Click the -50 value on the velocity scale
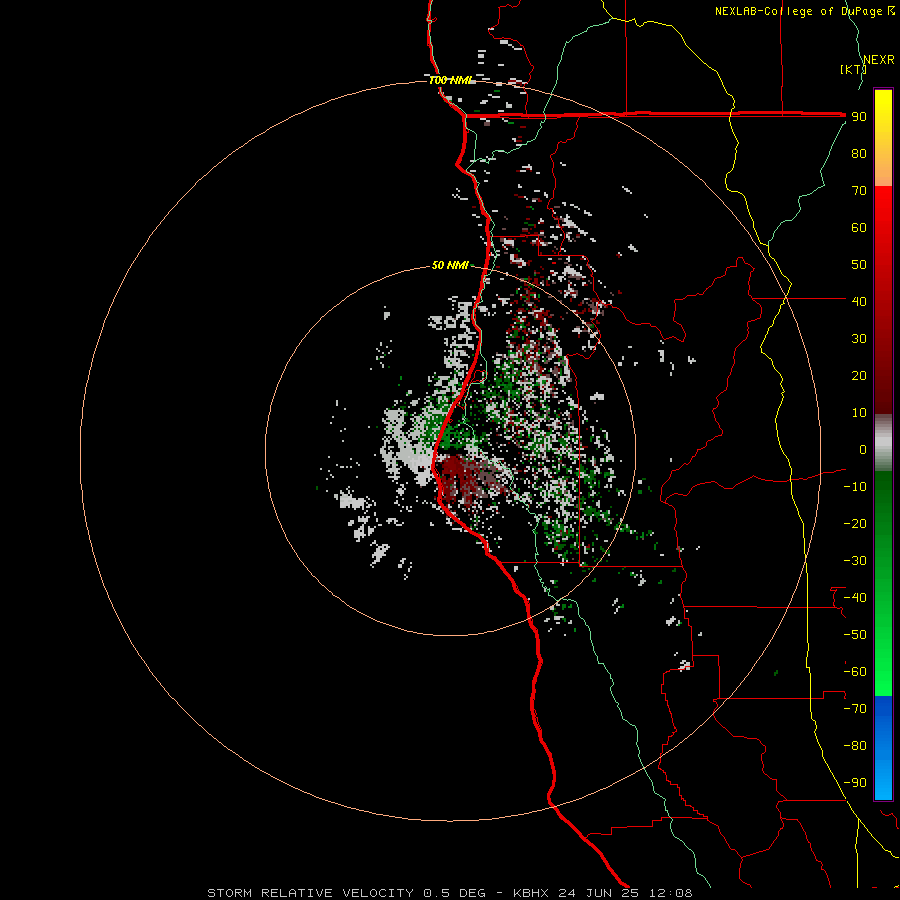 855,635
